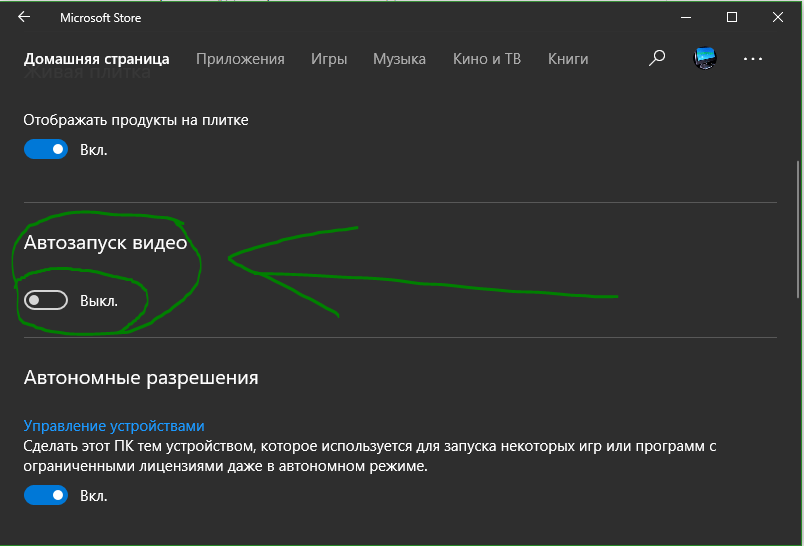This screenshot has width=804, height=546.
Task: Go back using the back arrow
Action: pyautogui.click(x=24, y=17)
